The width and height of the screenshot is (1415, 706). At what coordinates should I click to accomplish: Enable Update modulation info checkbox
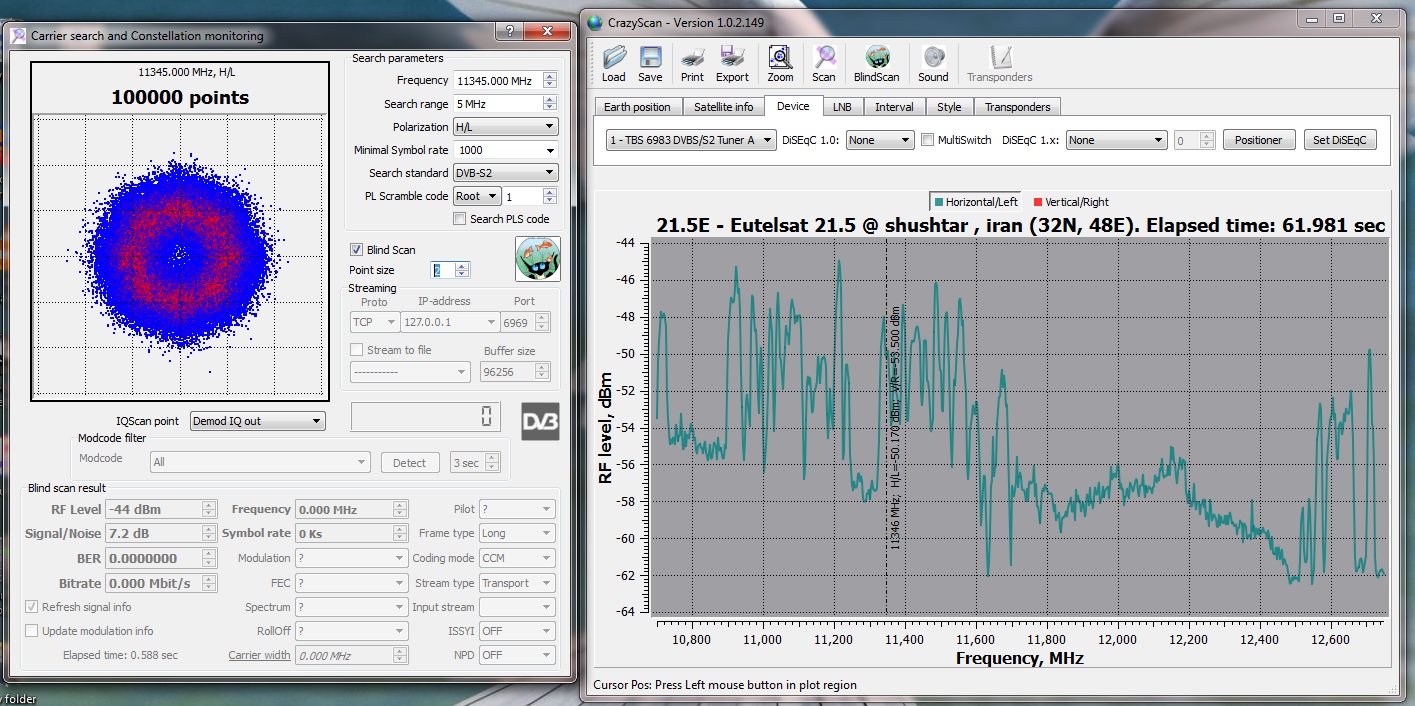(x=32, y=631)
